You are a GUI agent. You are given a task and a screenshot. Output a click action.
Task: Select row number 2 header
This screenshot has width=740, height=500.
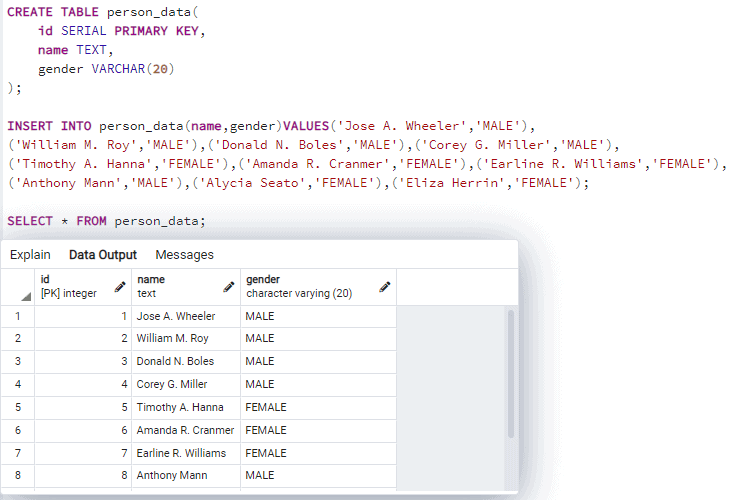[x=17, y=339]
